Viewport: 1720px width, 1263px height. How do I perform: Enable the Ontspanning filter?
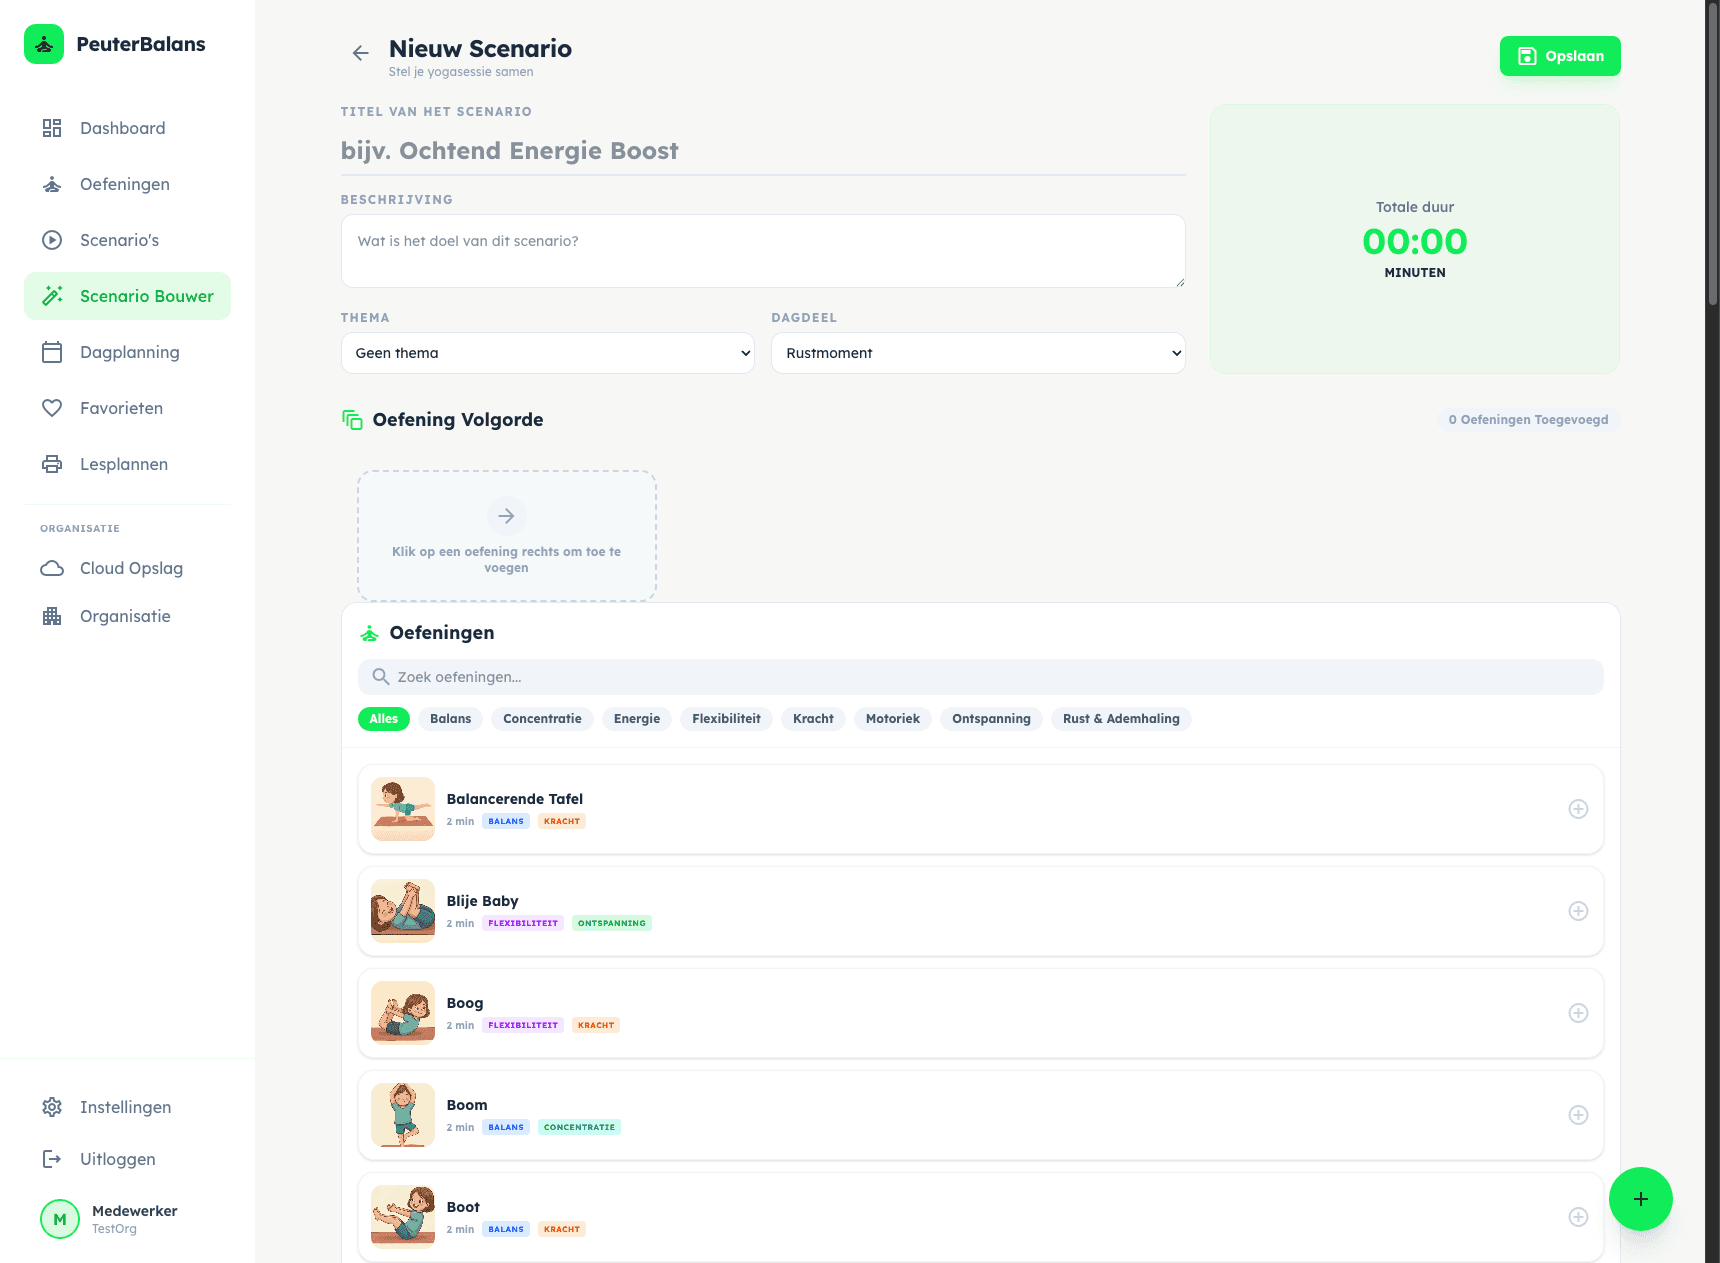(991, 719)
